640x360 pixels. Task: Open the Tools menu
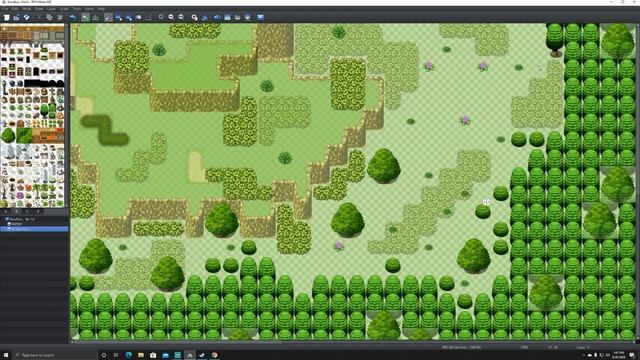[76, 9]
